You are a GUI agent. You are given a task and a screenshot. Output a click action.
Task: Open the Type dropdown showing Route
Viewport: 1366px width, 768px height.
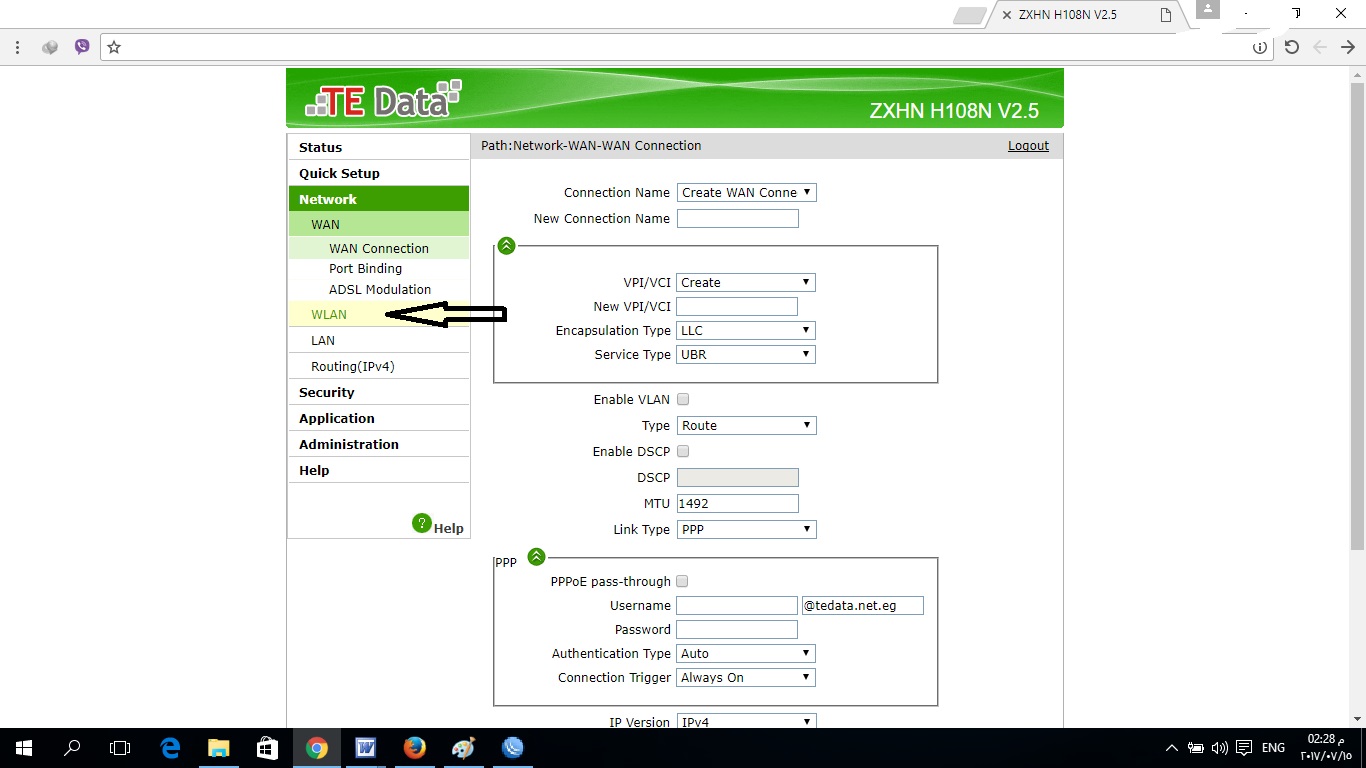click(747, 425)
